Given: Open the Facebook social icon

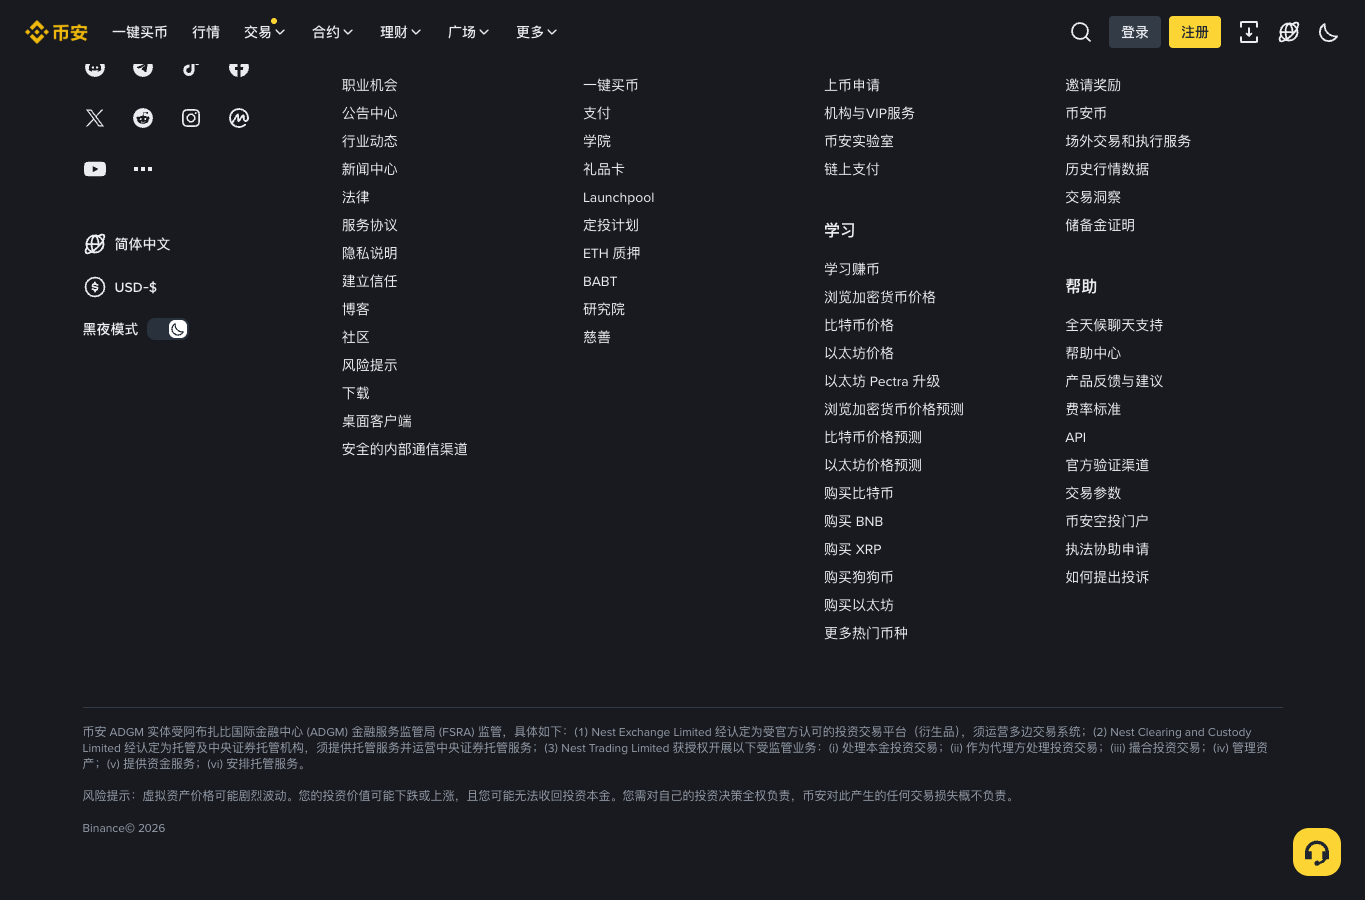Looking at the screenshot, I should click(x=239, y=68).
